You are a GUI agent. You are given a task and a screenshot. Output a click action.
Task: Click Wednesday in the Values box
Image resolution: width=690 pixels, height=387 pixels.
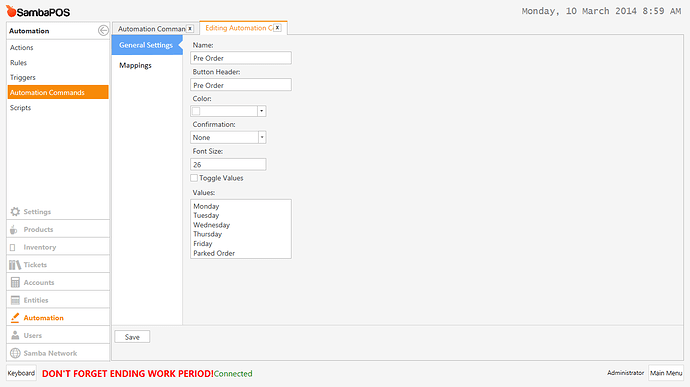pyautogui.click(x=211, y=225)
